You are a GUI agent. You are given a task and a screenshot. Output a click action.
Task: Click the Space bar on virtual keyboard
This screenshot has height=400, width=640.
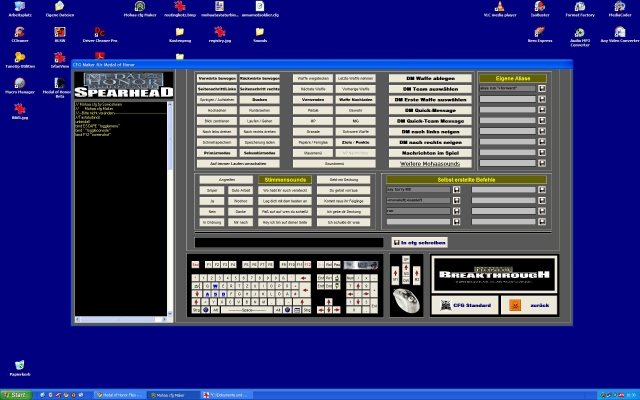coord(247,310)
